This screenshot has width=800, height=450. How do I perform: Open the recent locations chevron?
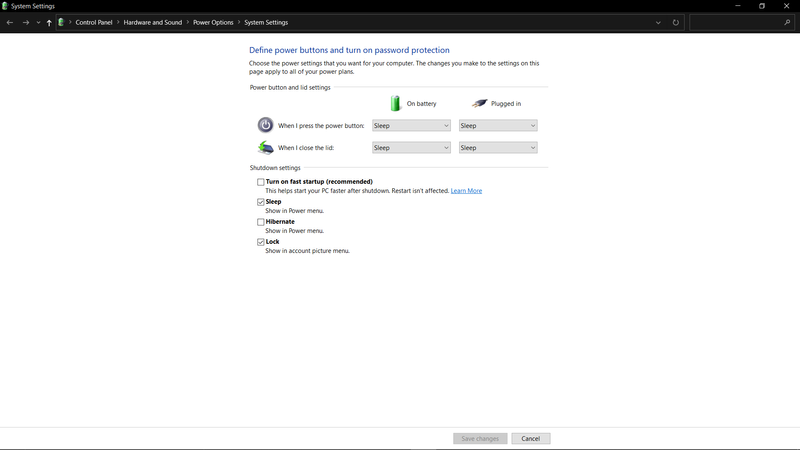point(38,22)
